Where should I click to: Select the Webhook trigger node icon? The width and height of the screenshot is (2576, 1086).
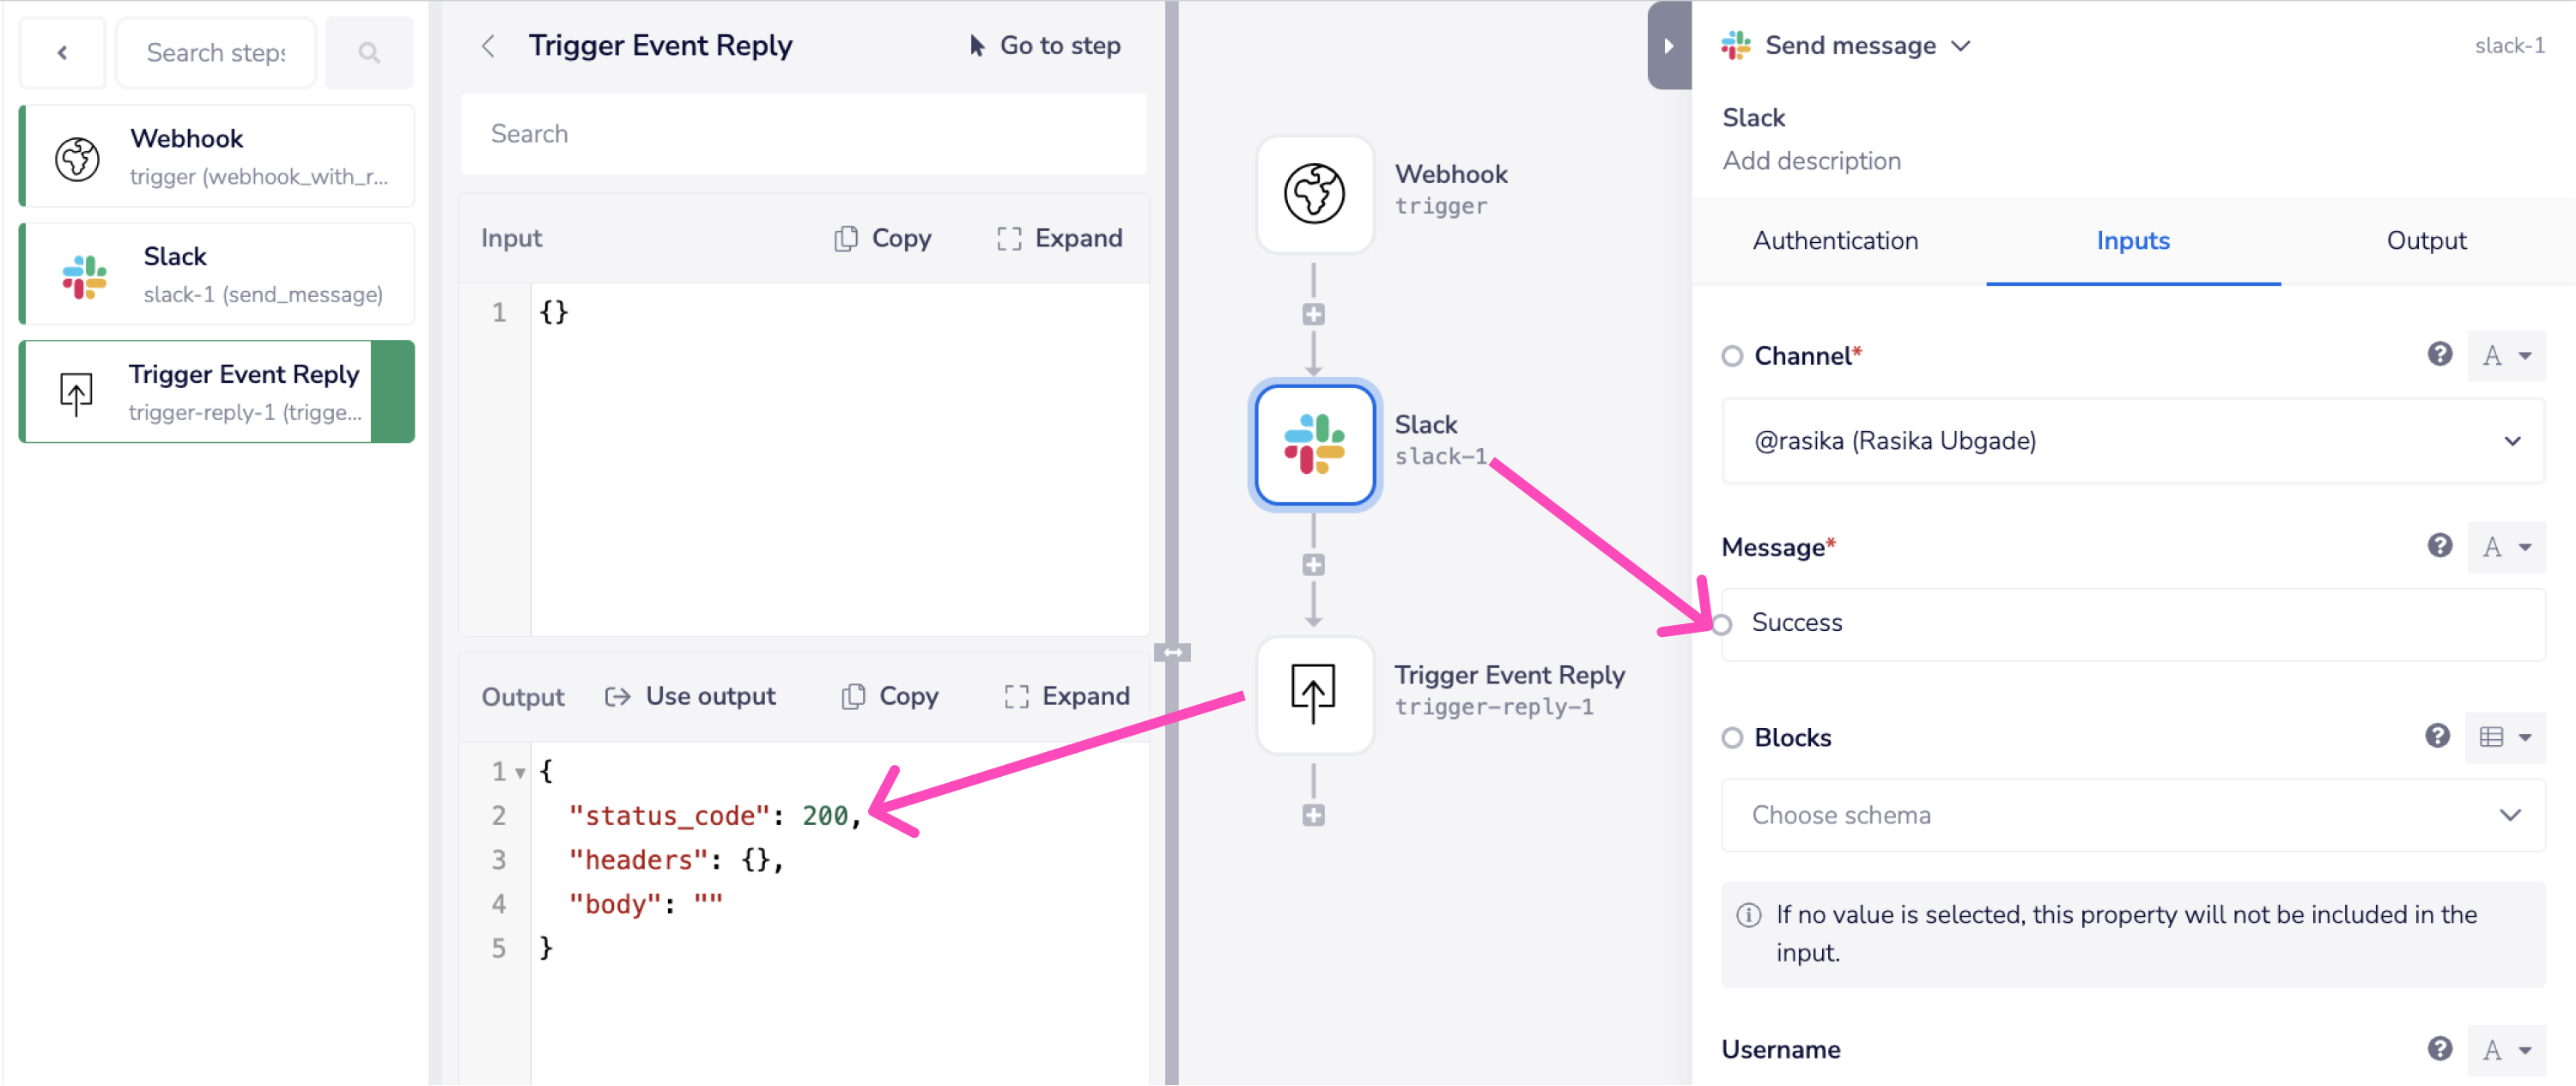[x=1314, y=193]
